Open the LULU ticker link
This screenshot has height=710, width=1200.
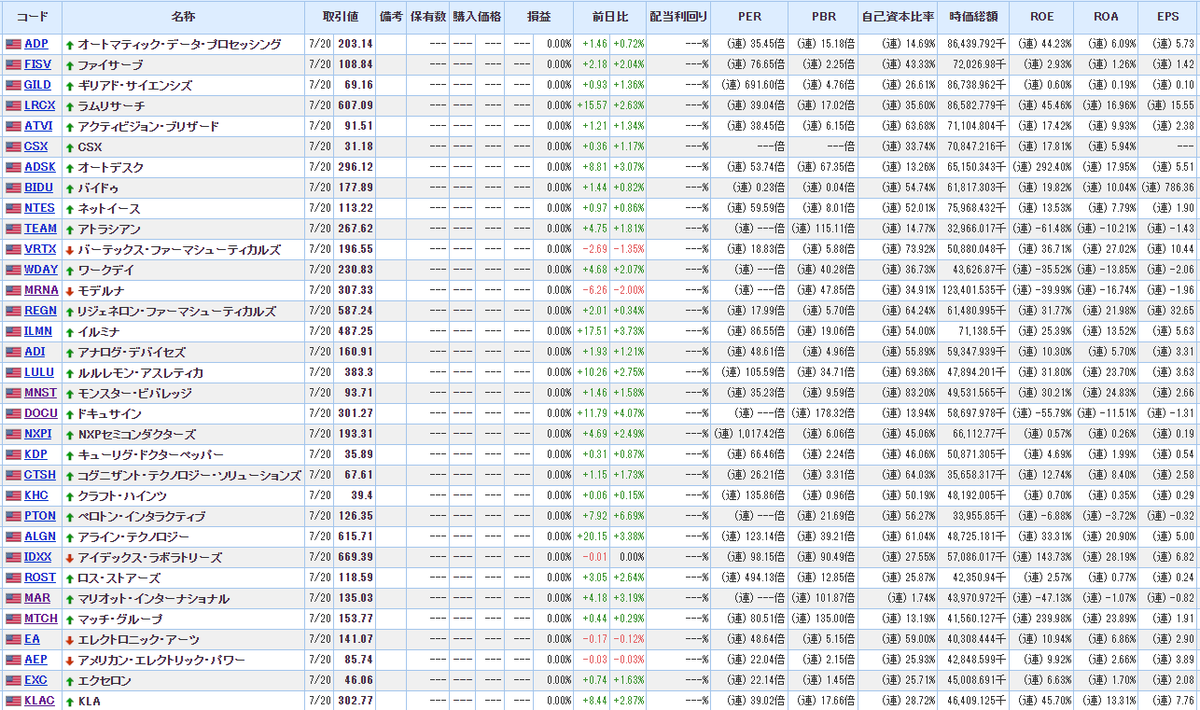tap(38, 372)
